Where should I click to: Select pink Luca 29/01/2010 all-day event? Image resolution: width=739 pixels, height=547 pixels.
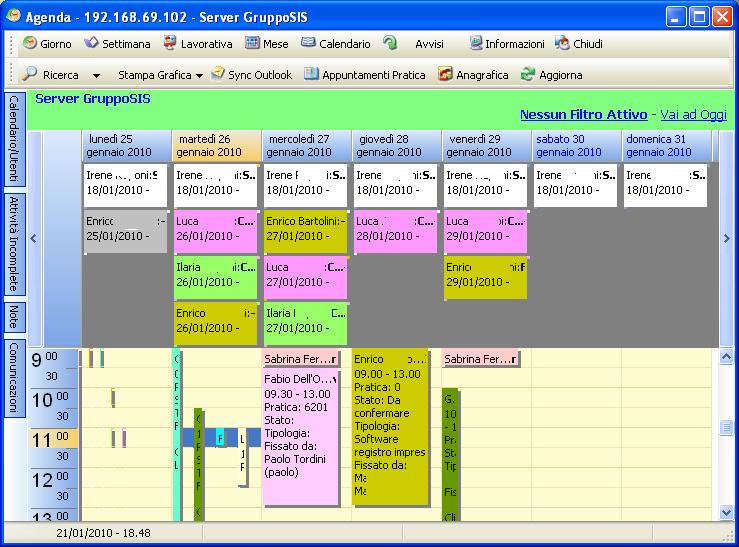[485, 231]
